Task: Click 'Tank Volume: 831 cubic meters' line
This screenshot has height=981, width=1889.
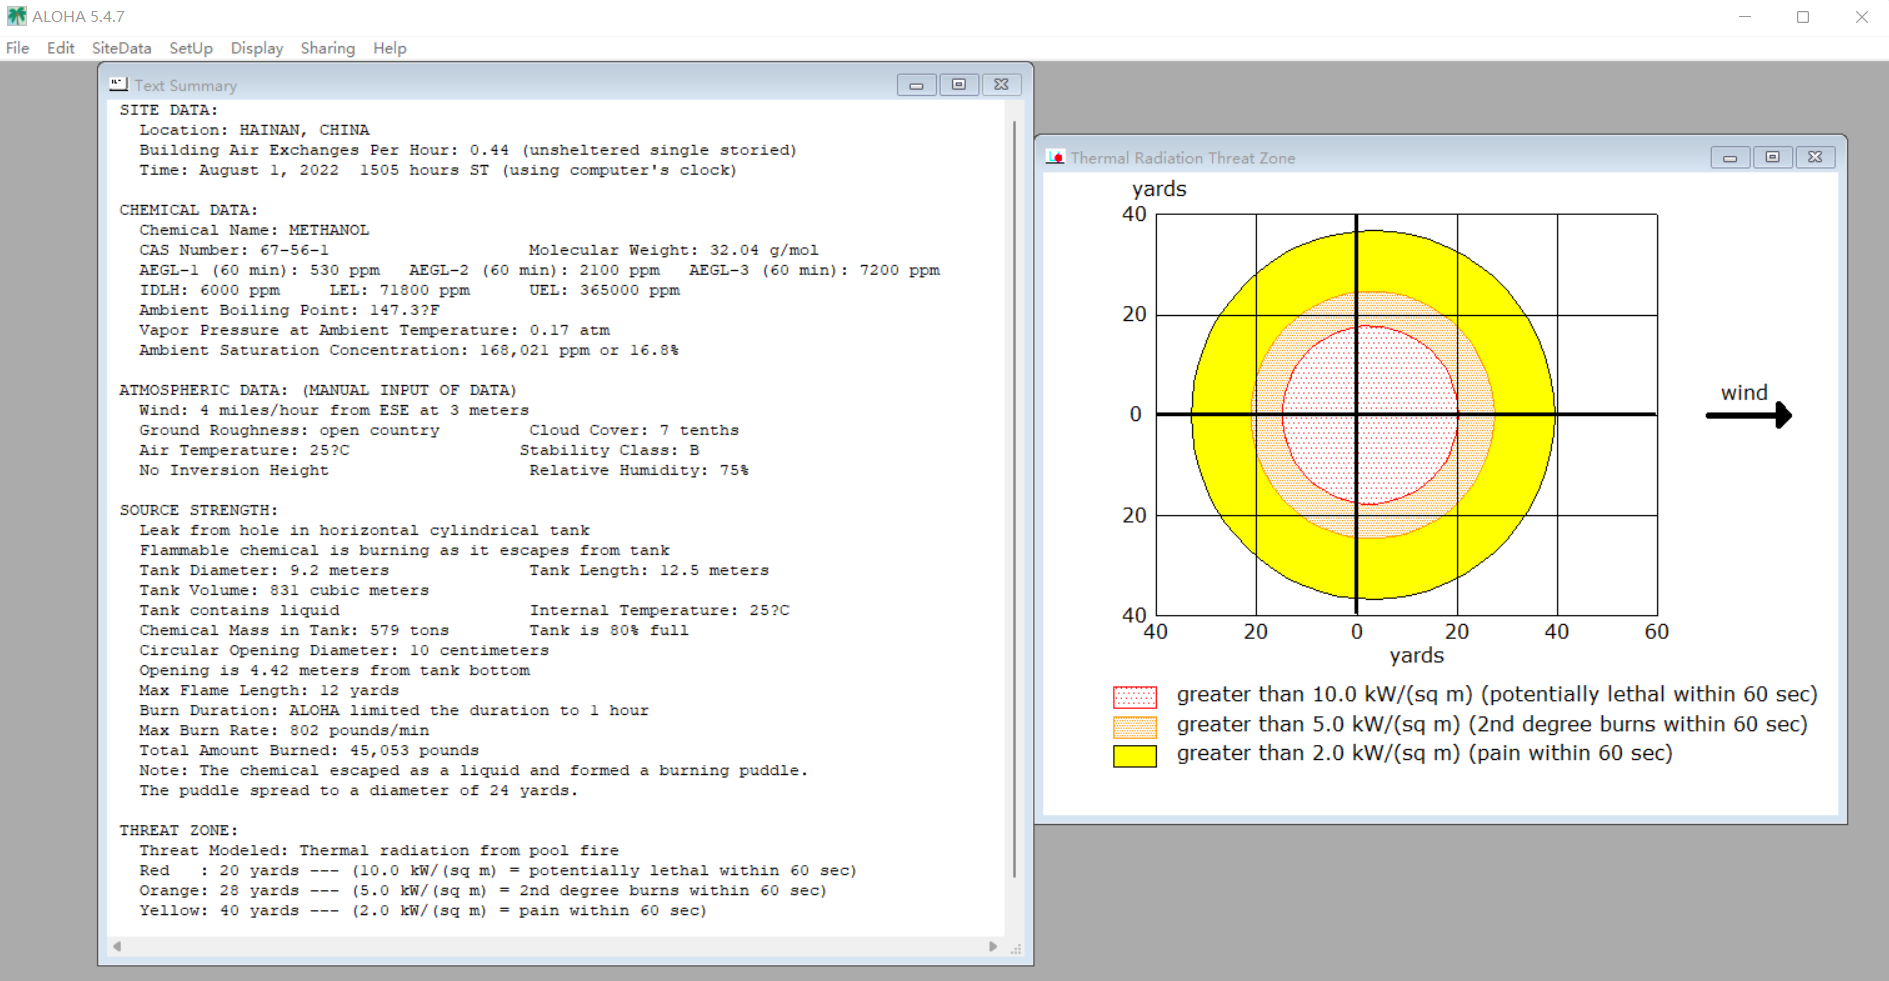Action: coord(284,590)
